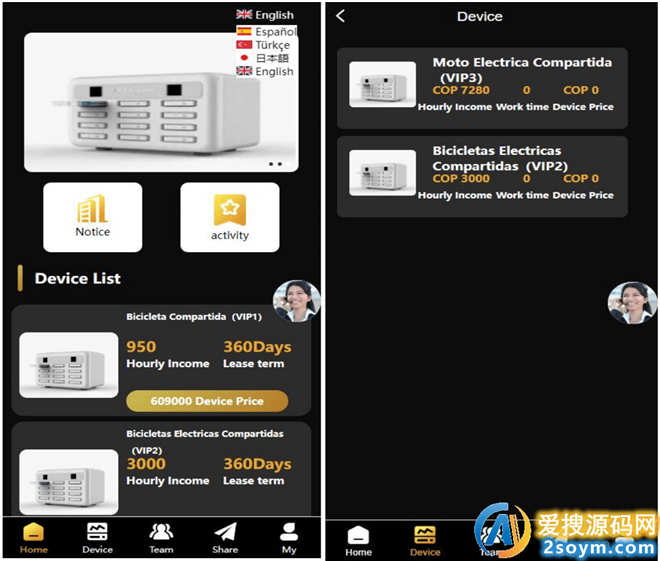The image size is (660, 561).
Task: Click 360Days lease term of VIP2
Action: point(257,463)
